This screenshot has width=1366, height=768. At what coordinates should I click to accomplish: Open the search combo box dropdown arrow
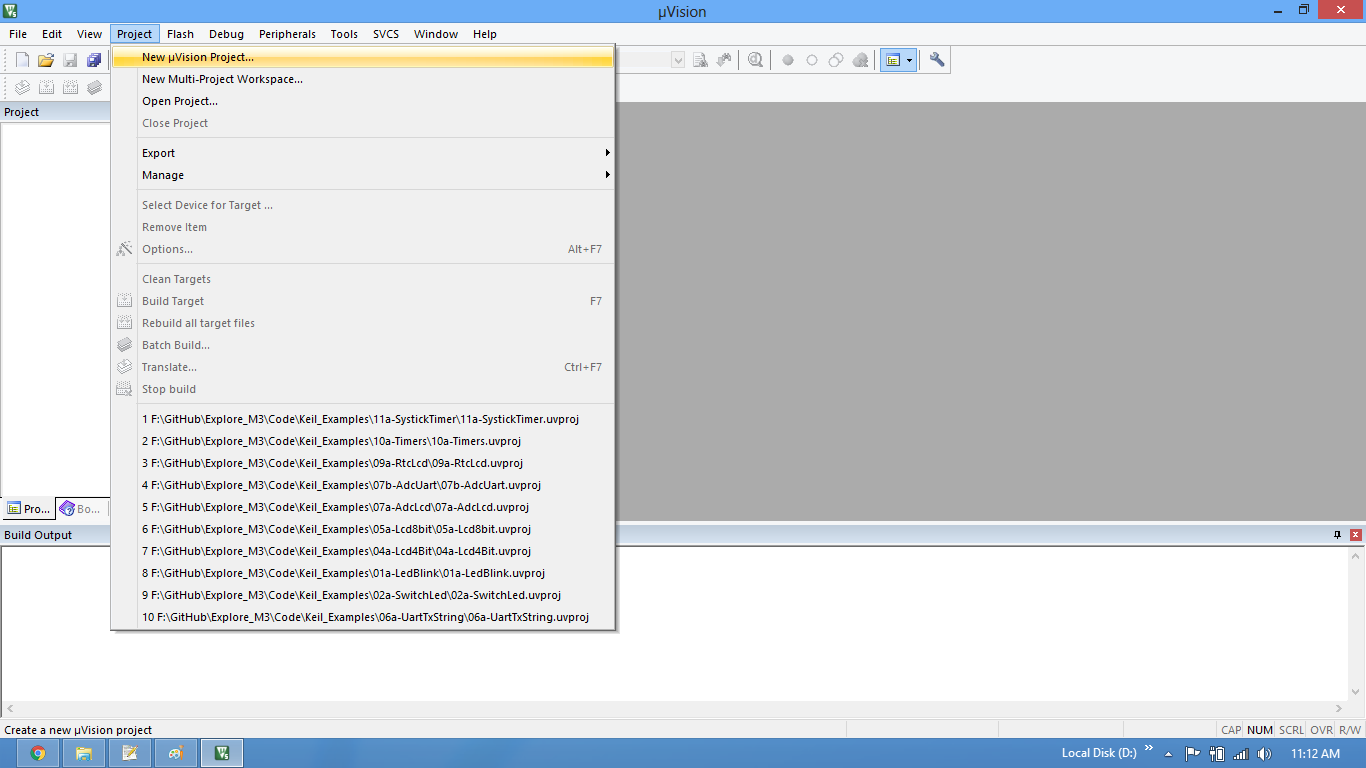(678, 60)
